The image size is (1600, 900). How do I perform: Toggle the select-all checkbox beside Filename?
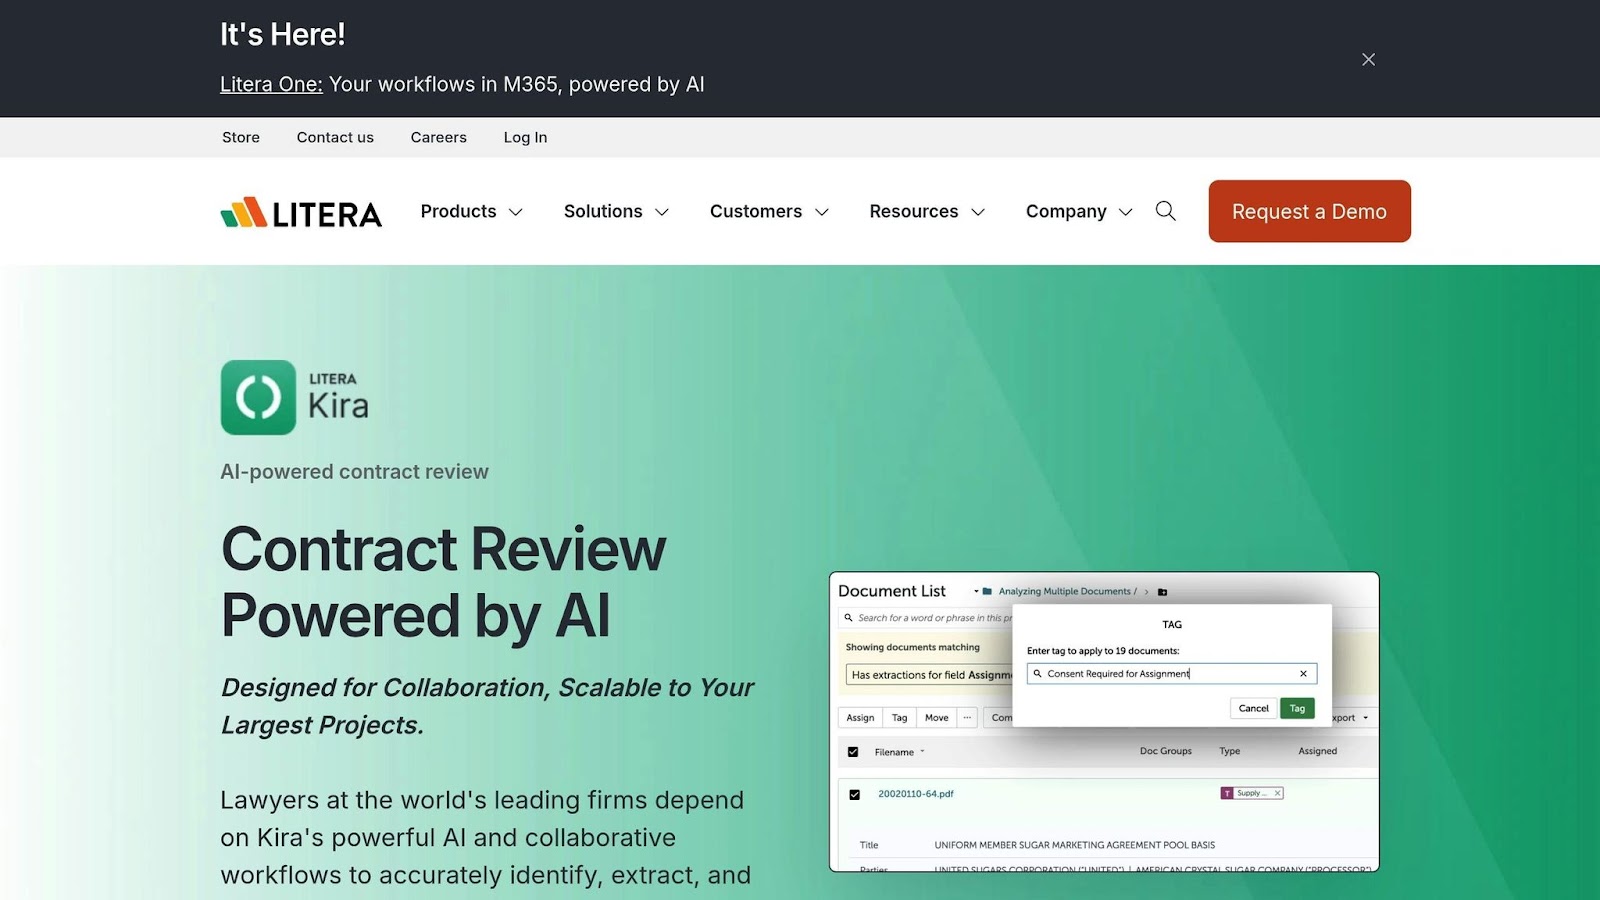coord(853,752)
